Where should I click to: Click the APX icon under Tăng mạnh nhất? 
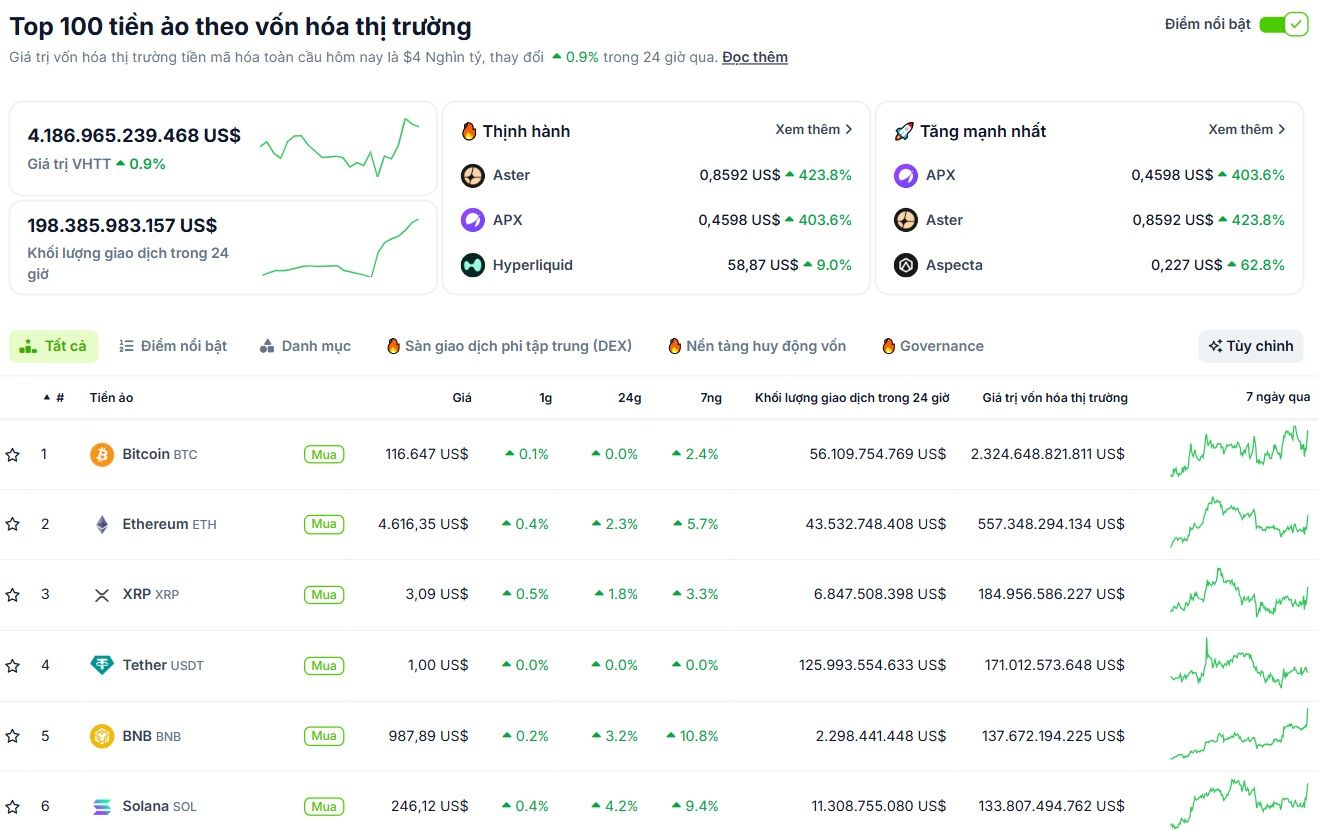905,175
